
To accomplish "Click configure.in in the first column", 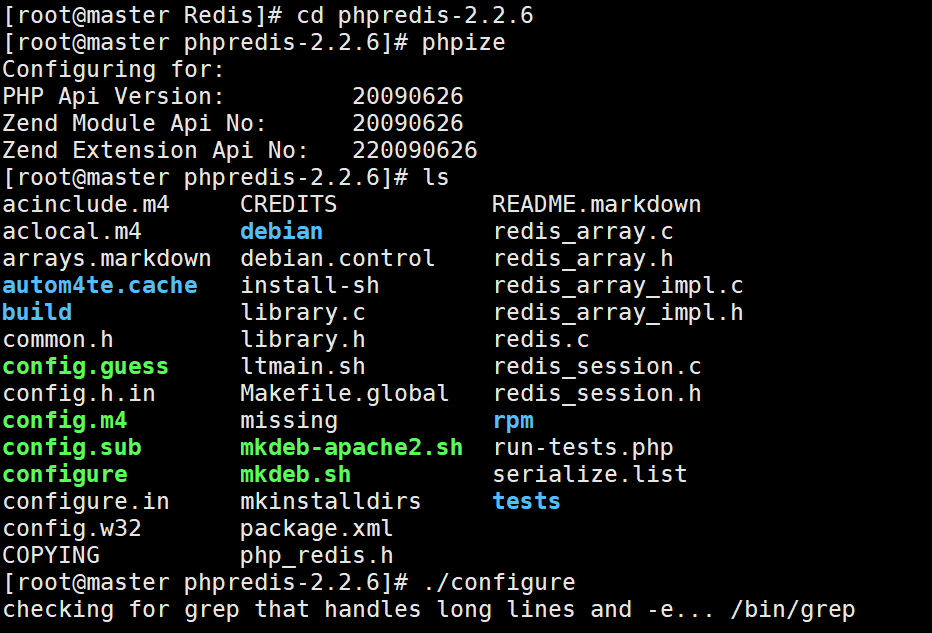I will pos(86,502).
